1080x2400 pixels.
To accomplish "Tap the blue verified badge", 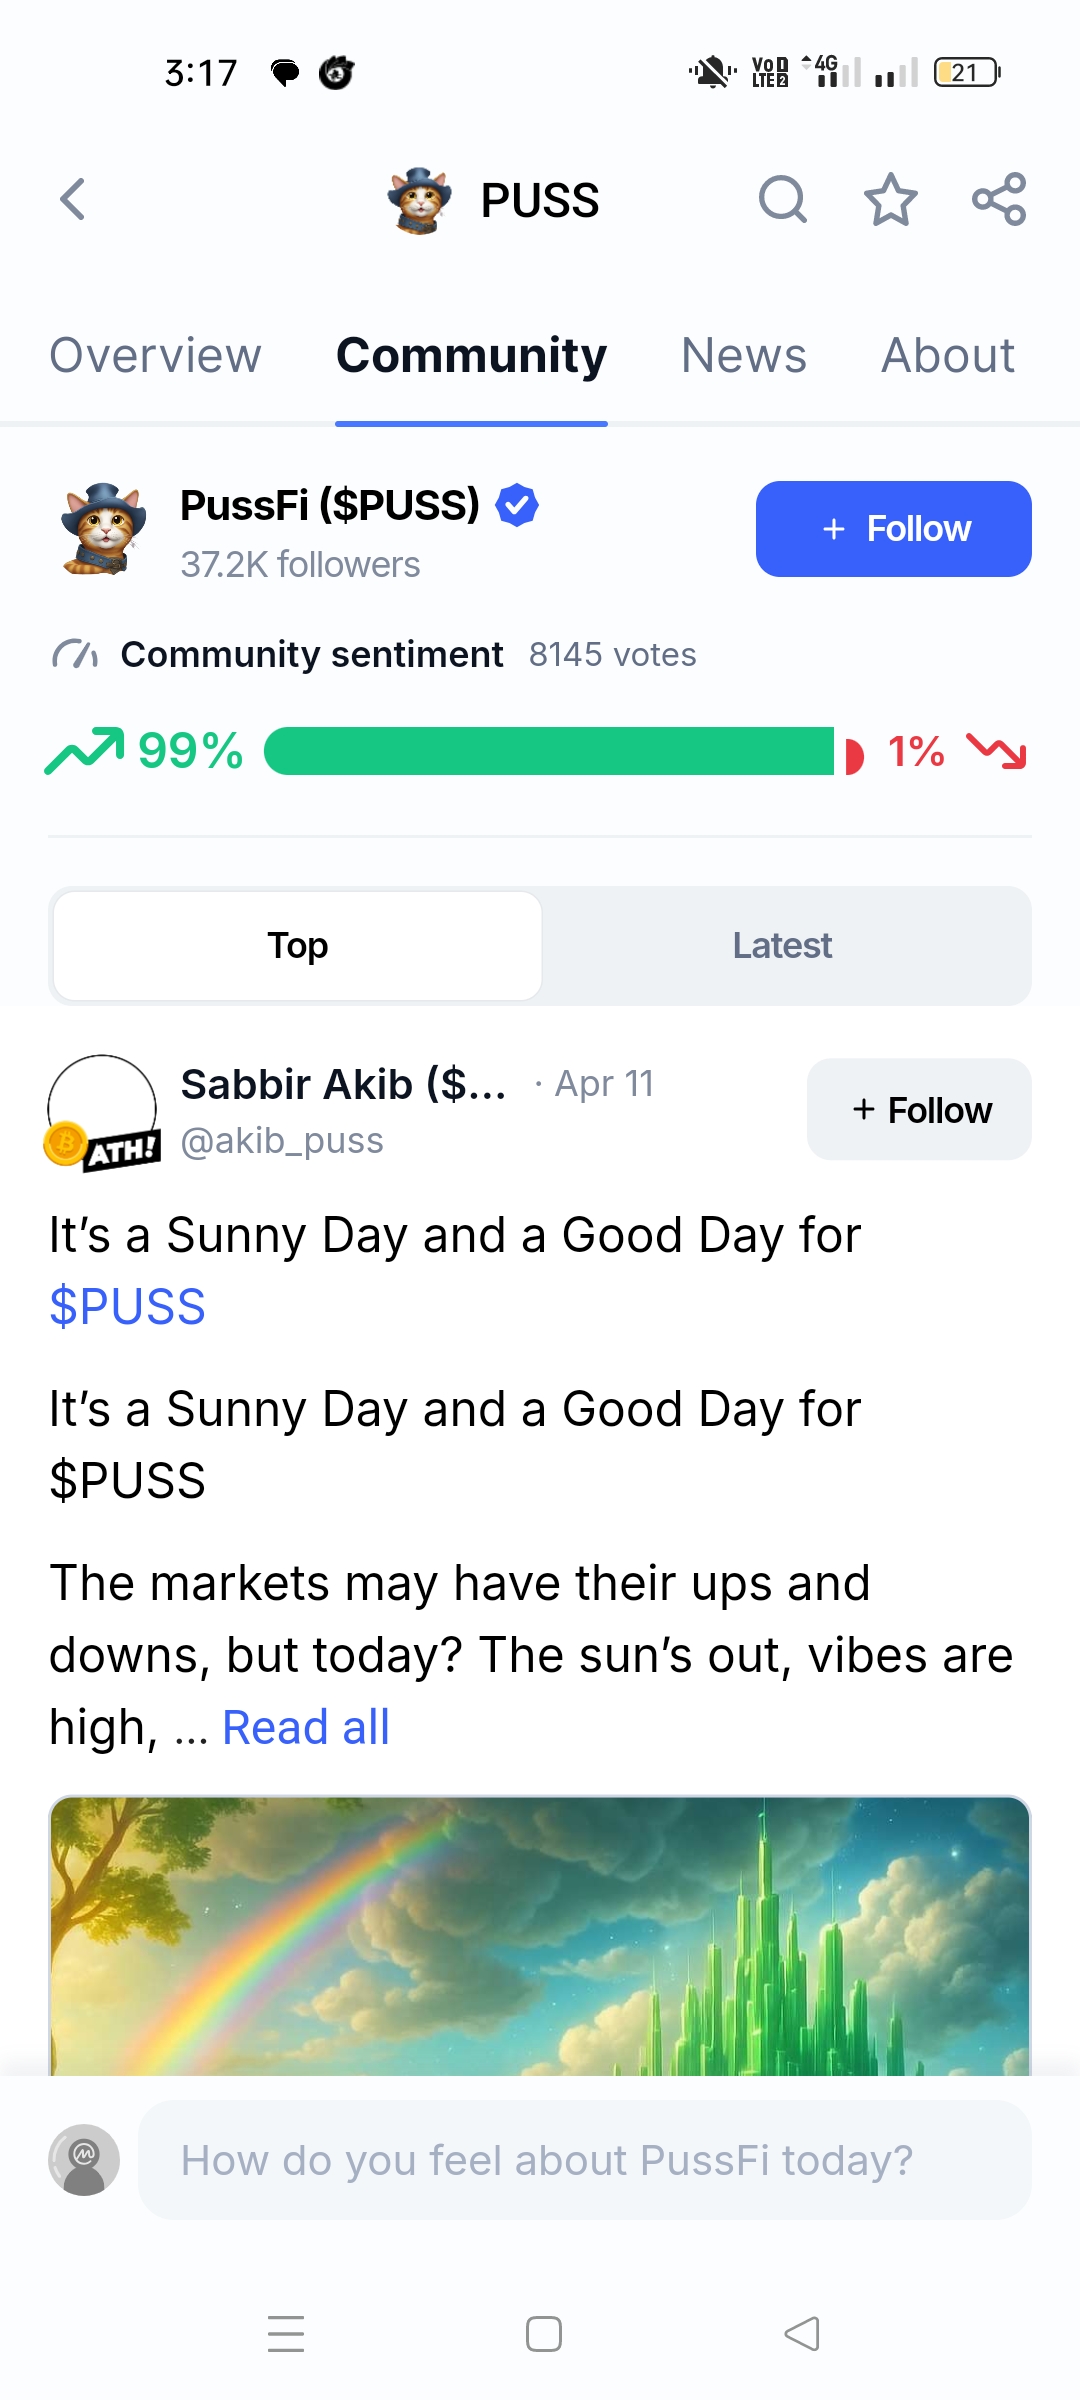I will coord(517,505).
